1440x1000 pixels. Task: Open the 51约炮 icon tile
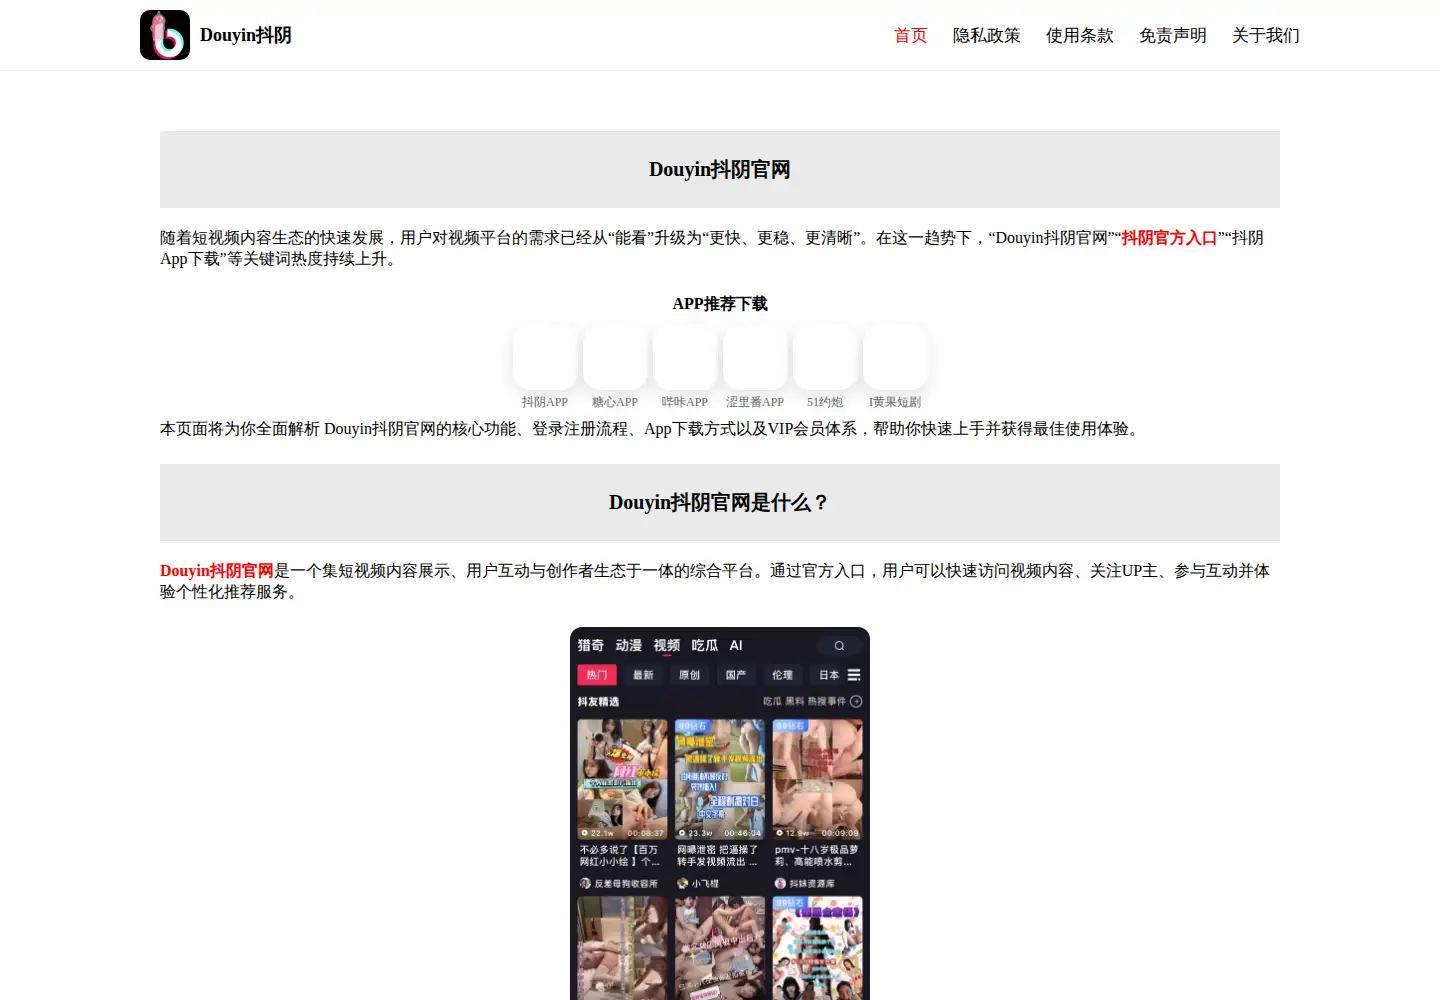[x=825, y=357]
